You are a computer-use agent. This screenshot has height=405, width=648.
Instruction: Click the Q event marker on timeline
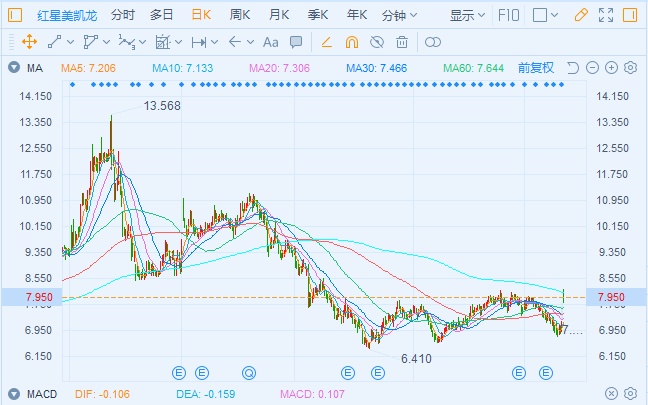(248, 372)
